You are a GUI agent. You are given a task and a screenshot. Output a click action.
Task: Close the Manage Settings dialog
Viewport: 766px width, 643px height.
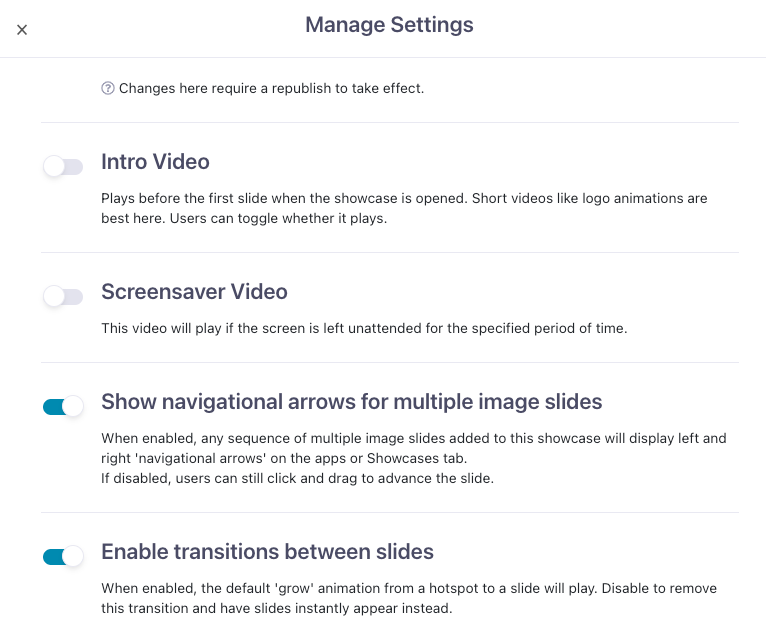coord(21,30)
